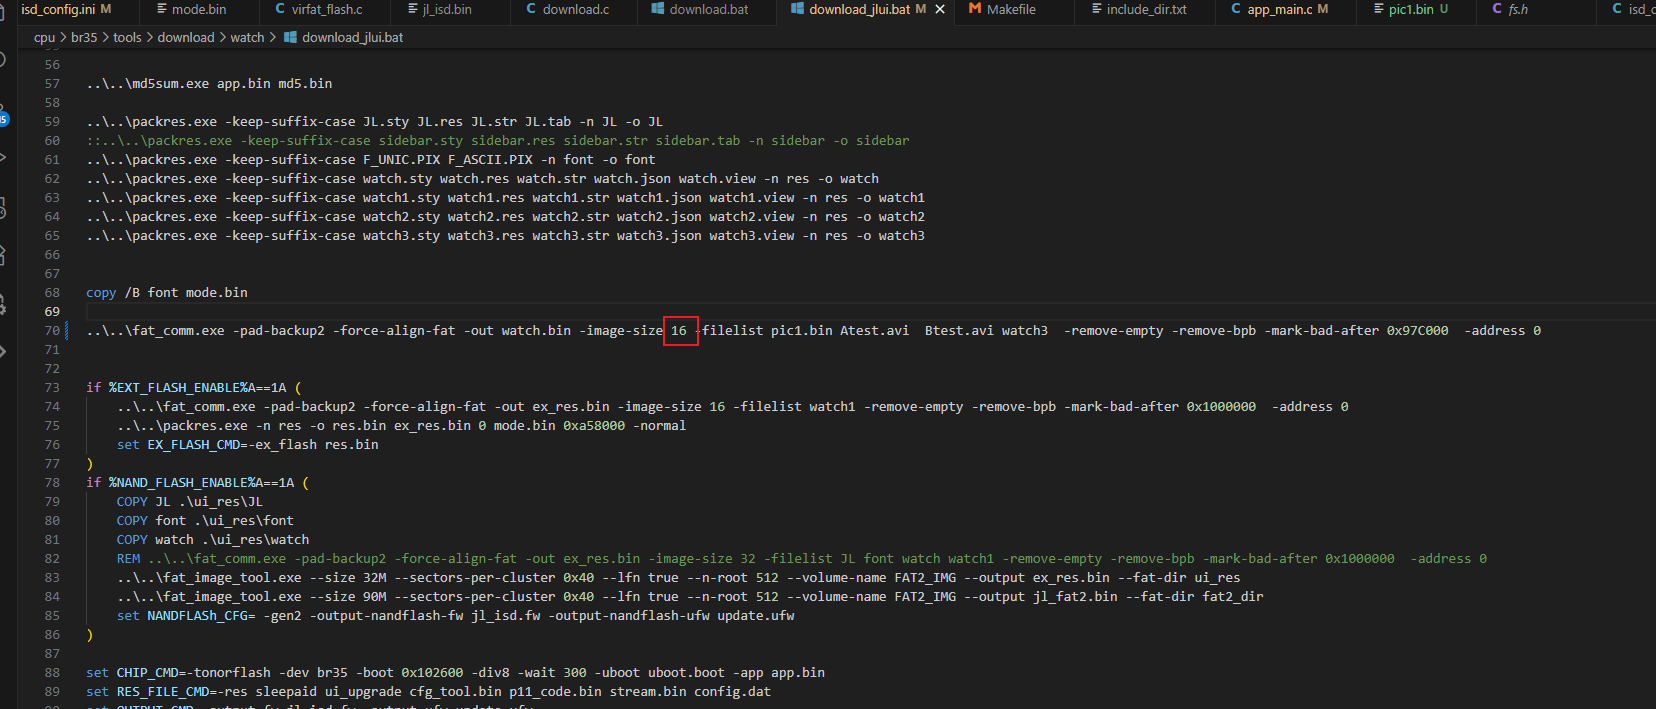
Task: Select the active download_jlui.bat tab
Action: (860, 9)
